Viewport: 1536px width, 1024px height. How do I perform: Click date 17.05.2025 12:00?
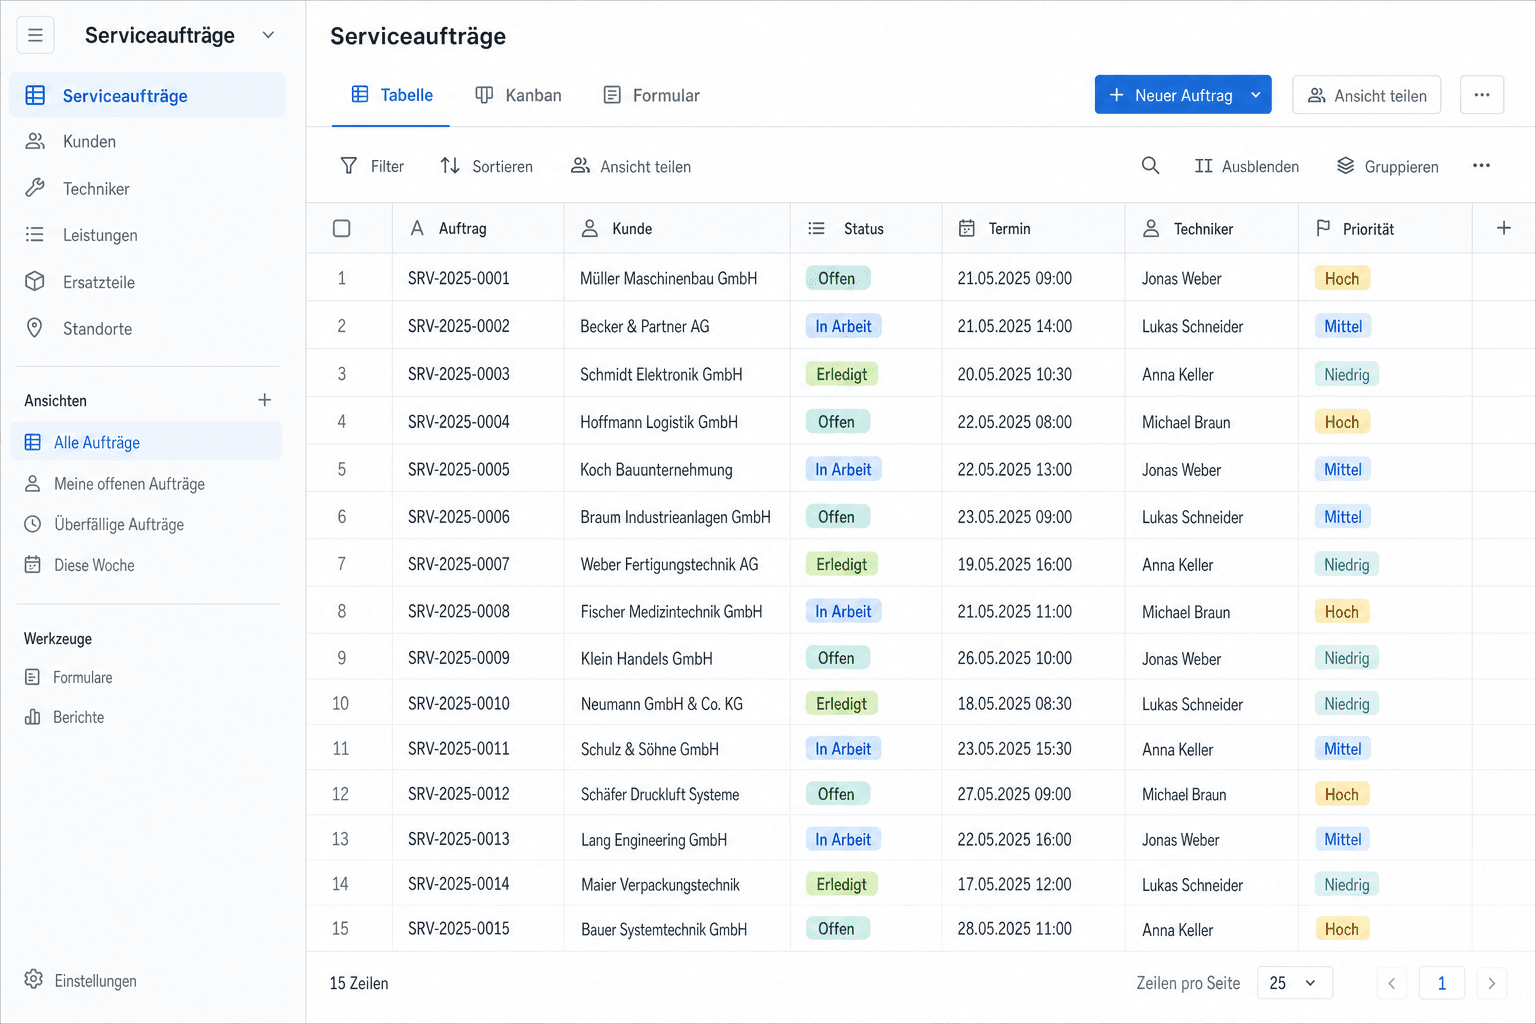tap(1015, 884)
